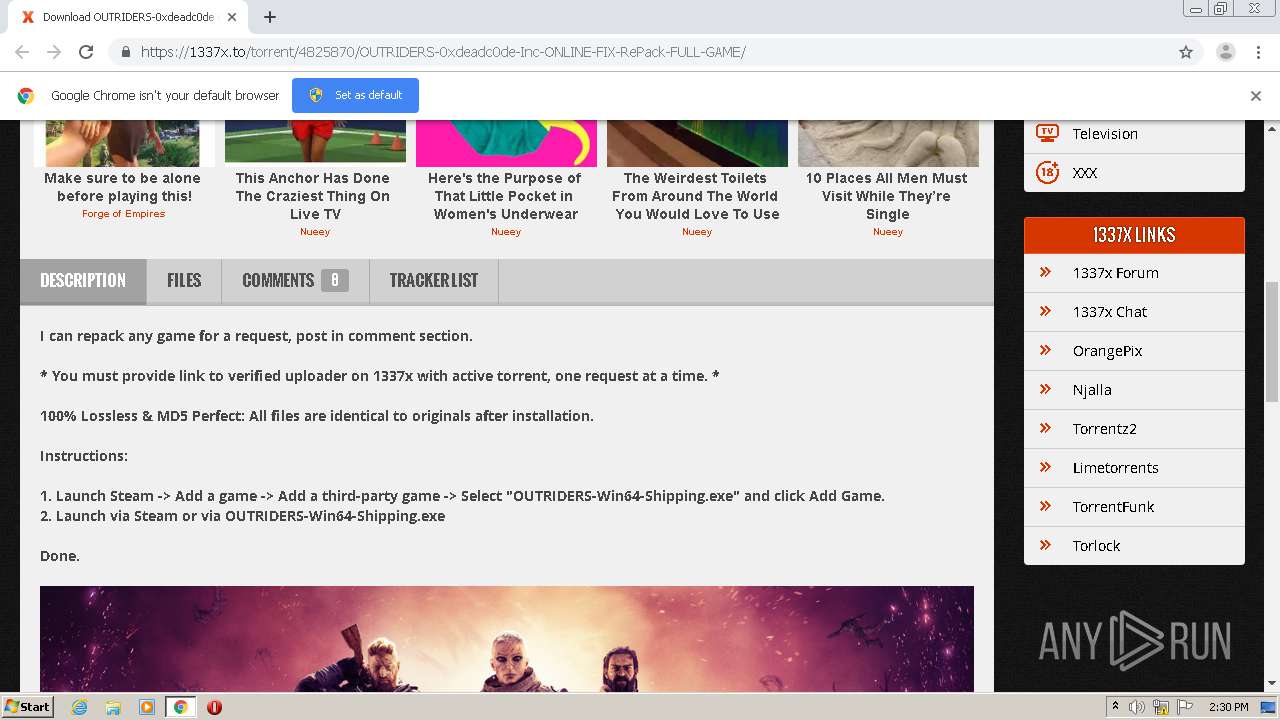Switch to the Files tab
This screenshot has height=720, width=1280.
tap(184, 281)
